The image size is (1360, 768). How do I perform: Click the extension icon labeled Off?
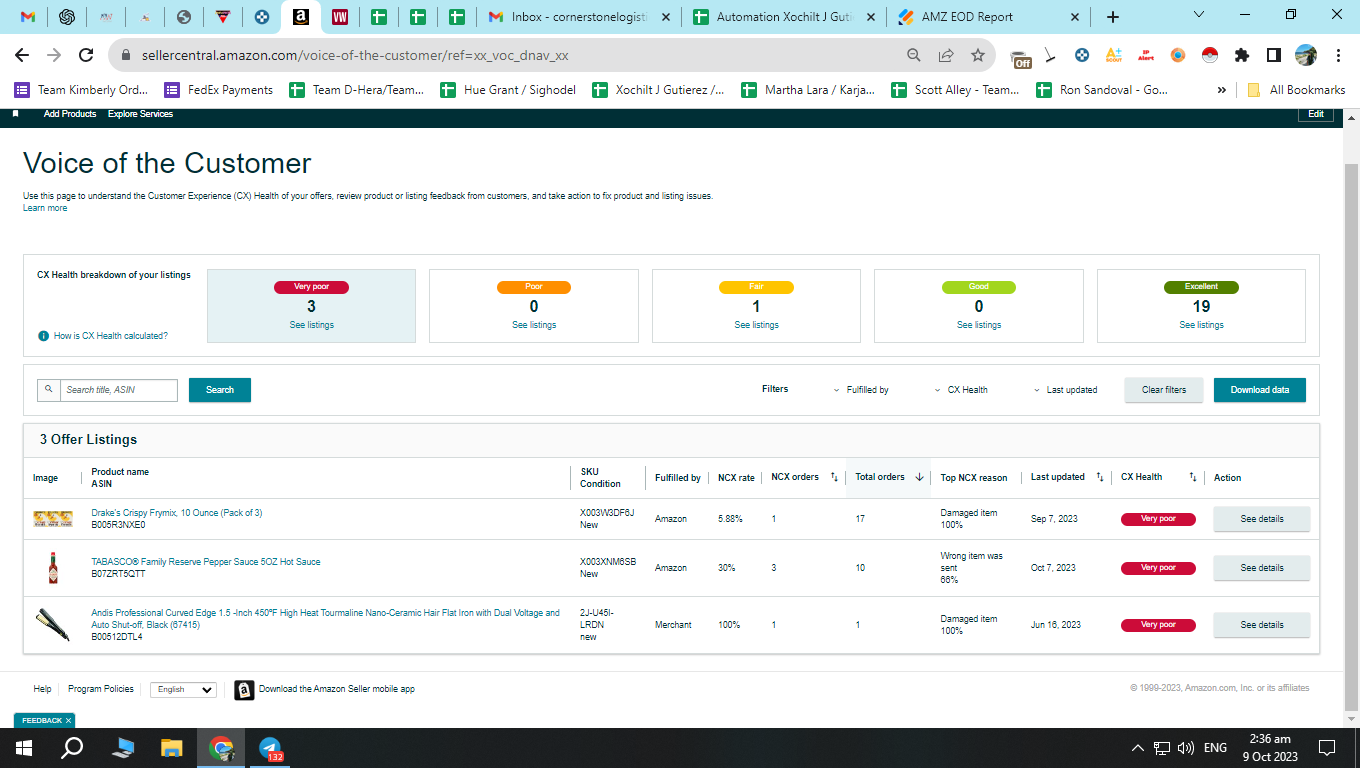(1020, 58)
